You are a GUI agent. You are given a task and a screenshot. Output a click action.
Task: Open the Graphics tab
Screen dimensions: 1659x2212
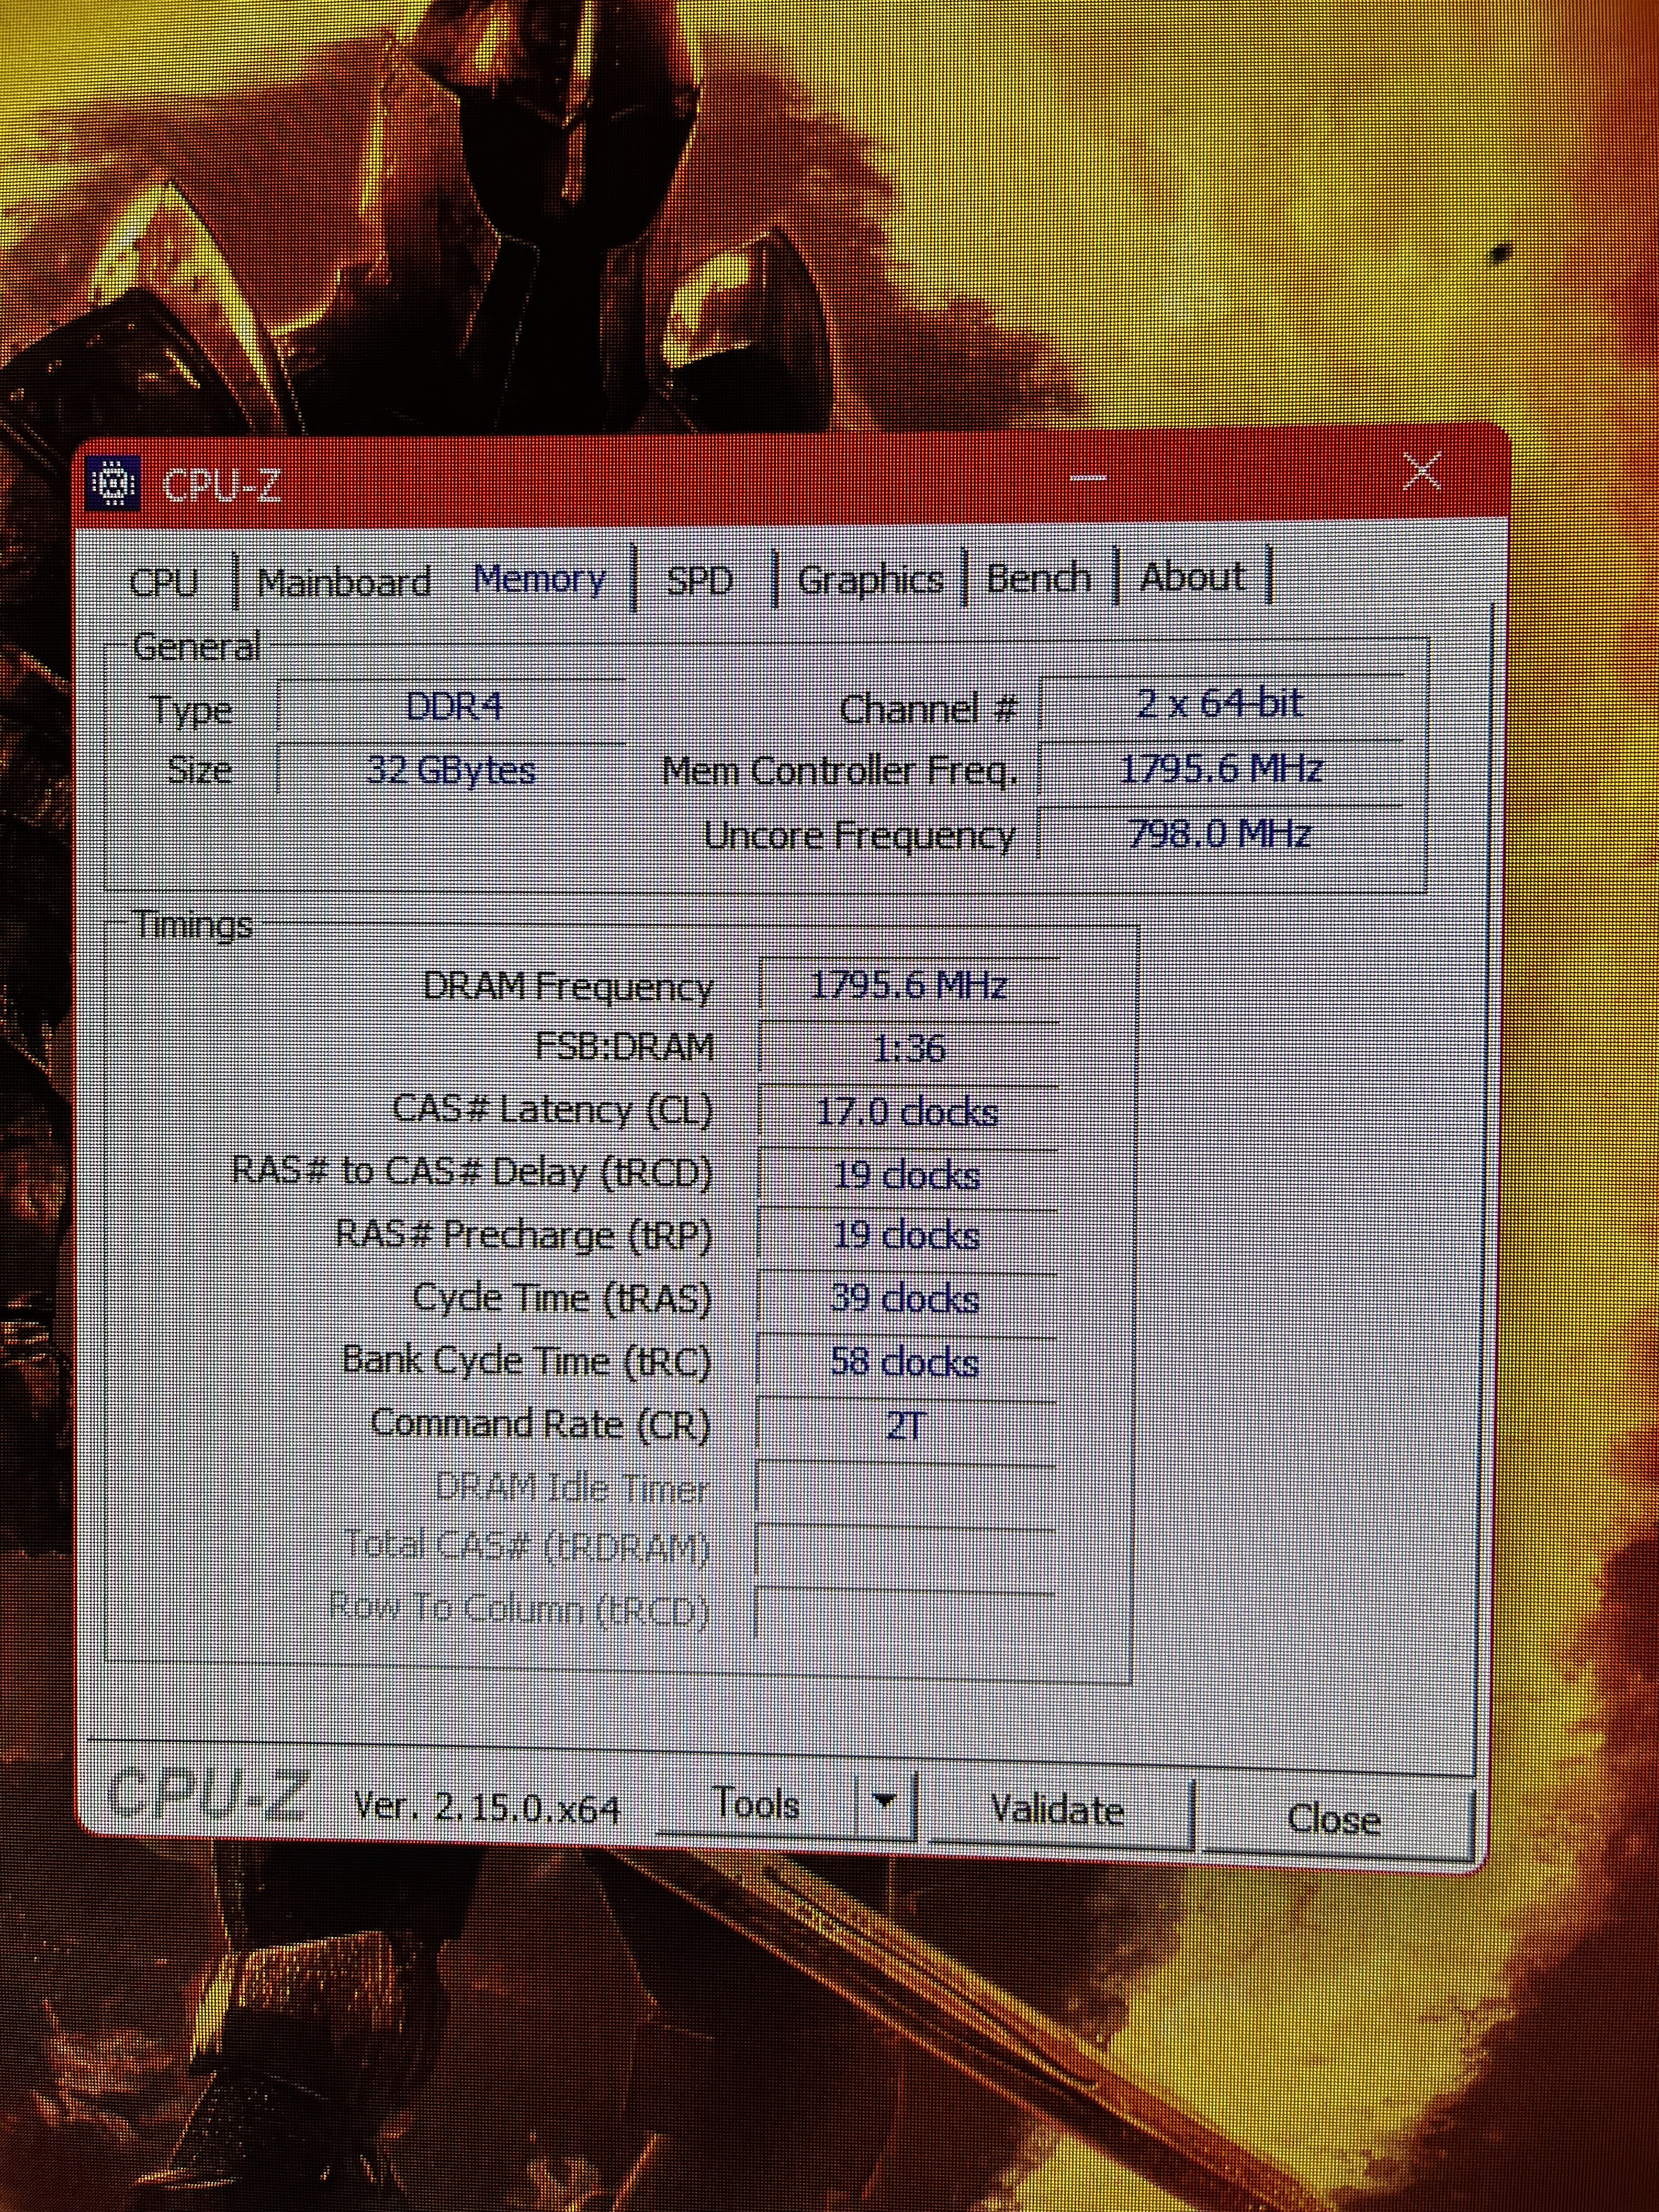[870, 579]
